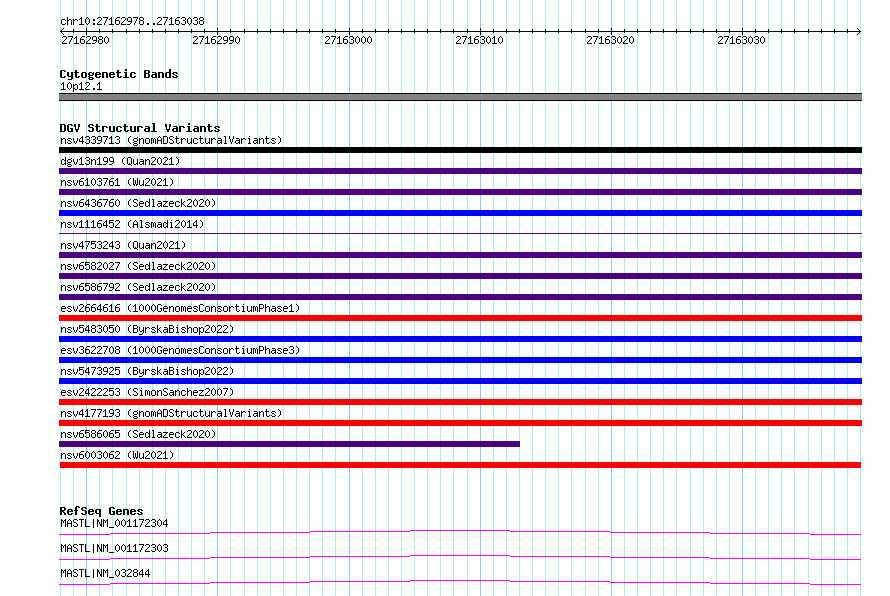Screen dimensions: 890x596
Task: Click the red bar under esv2664616
Action: 460,318
